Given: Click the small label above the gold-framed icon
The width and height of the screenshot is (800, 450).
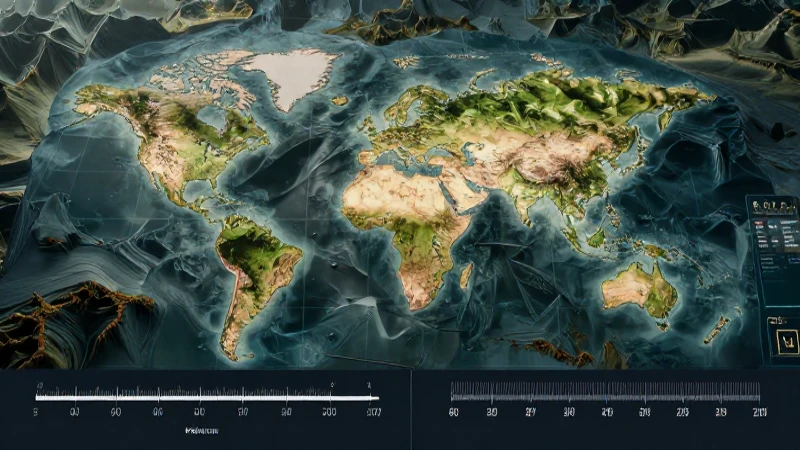Looking at the screenshot, I should (778, 320).
